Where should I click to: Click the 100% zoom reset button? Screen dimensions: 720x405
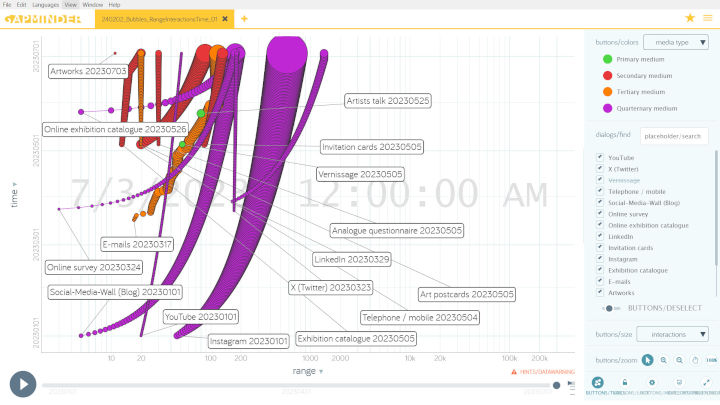711,360
